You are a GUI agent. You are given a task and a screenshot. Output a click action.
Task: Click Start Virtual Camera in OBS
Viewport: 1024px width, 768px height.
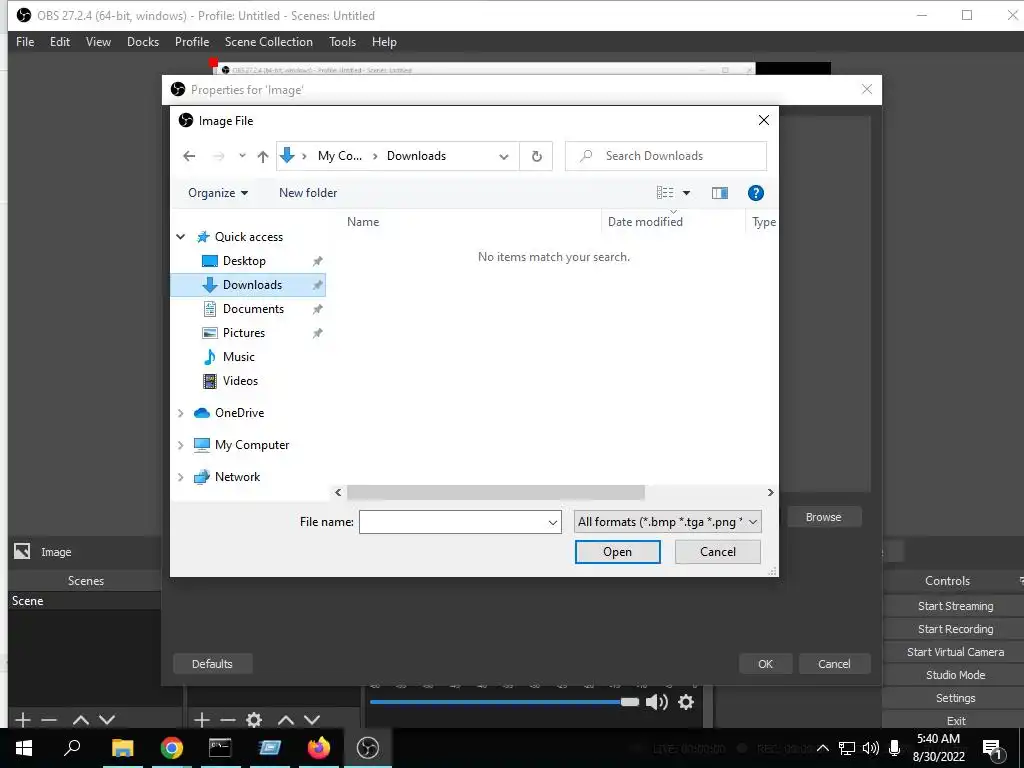[x=955, y=652]
